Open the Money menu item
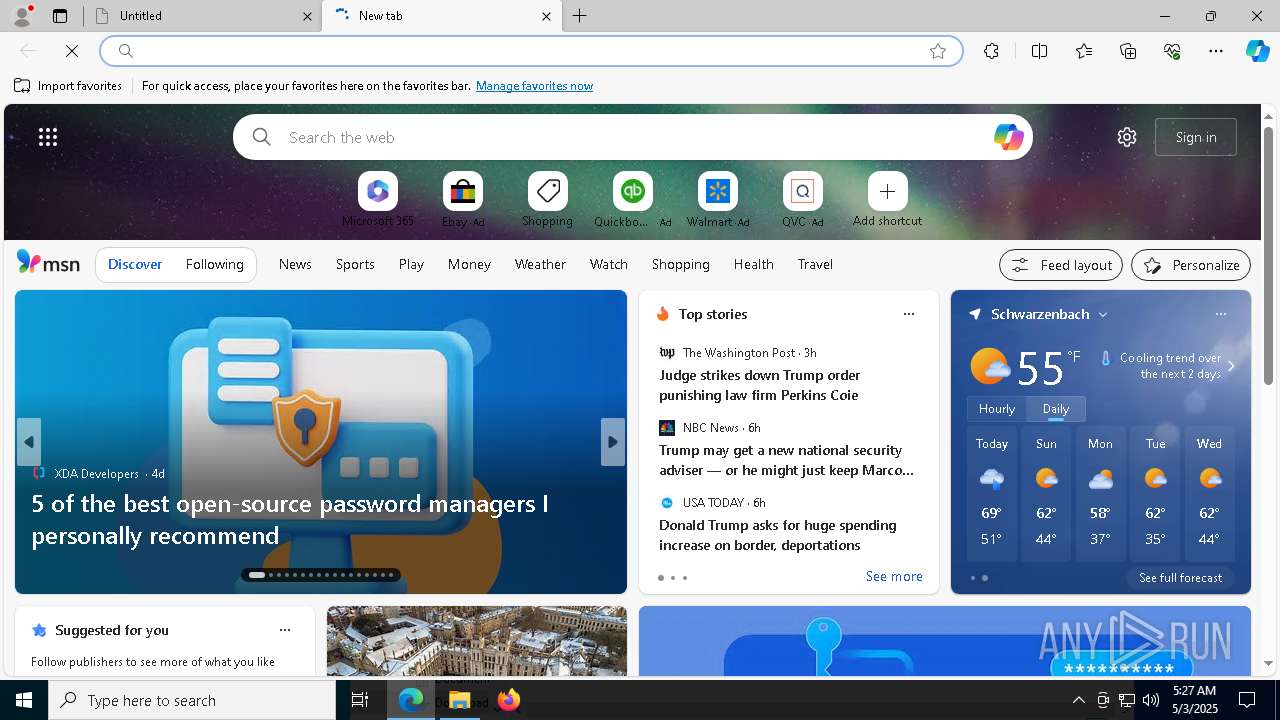 pyautogui.click(x=469, y=264)
